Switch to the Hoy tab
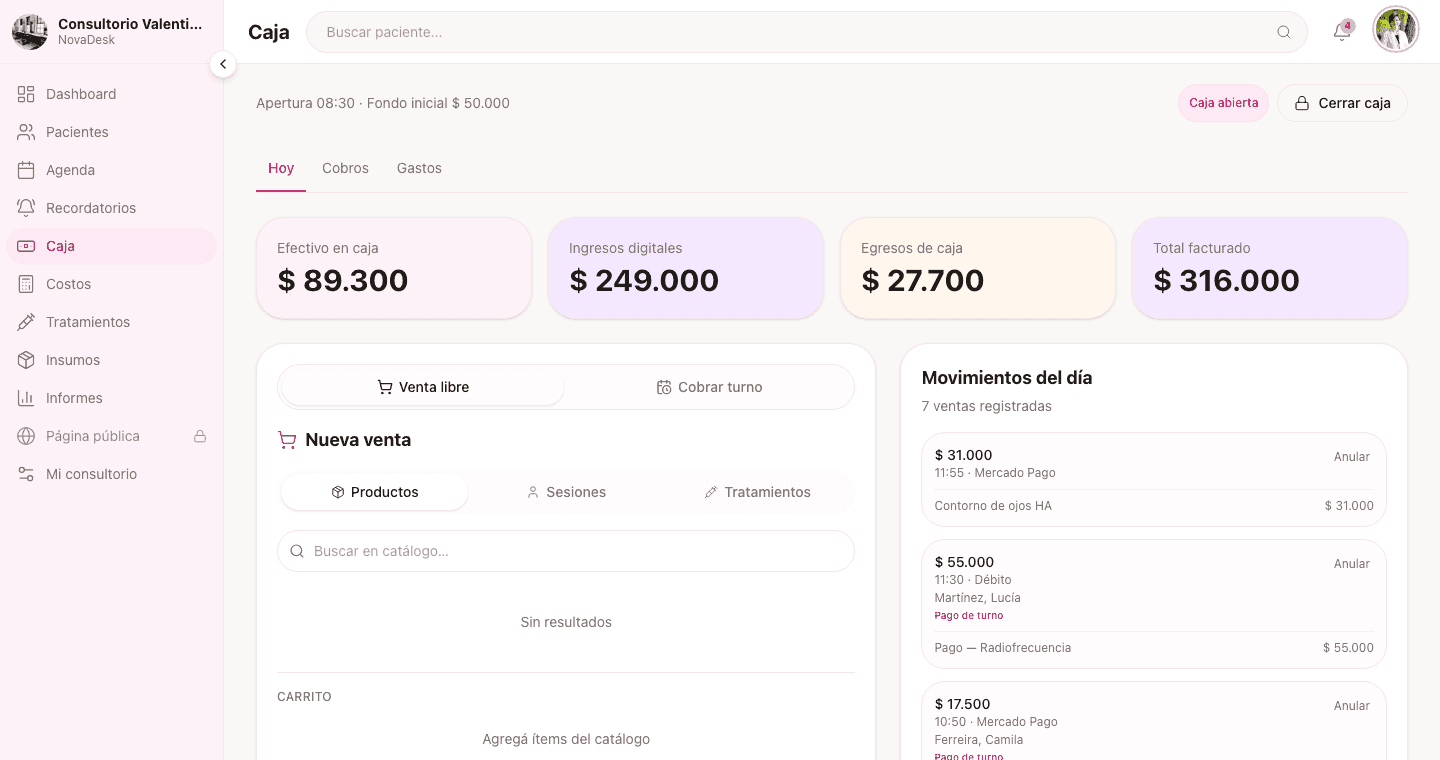Viewport: 1440px width, 760px height. tap(281, 168)
